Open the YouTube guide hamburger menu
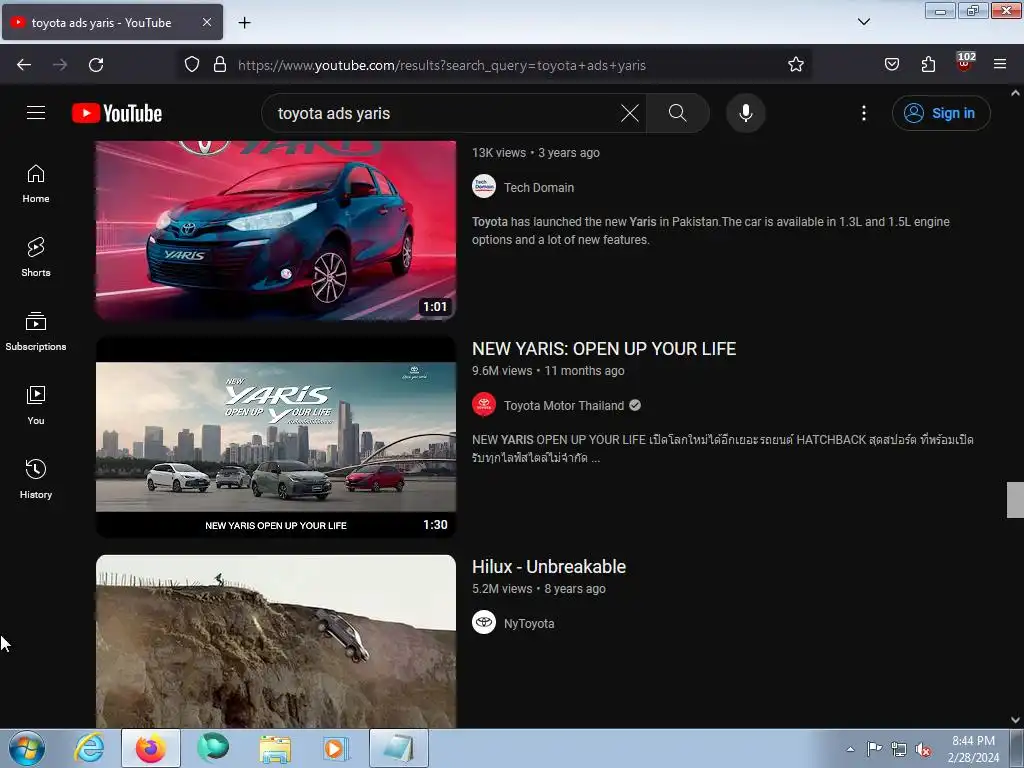Screen dimensions: 1024x768 pyautogui.click(x=36, y=113)
